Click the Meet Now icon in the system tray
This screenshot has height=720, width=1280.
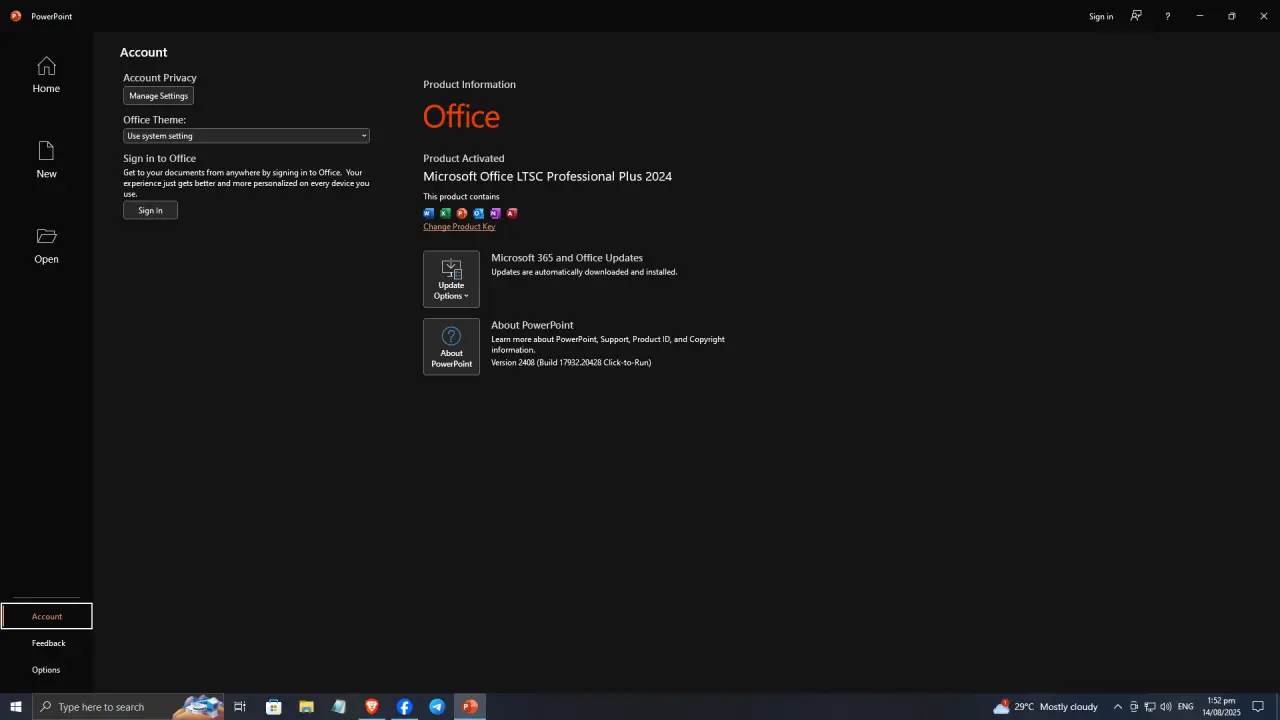1134,707
